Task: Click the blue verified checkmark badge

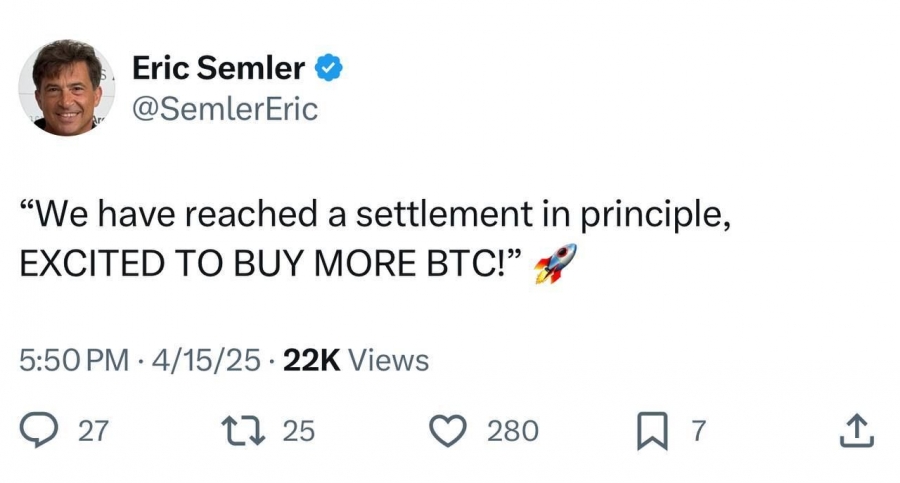Action: coord(328,68)
